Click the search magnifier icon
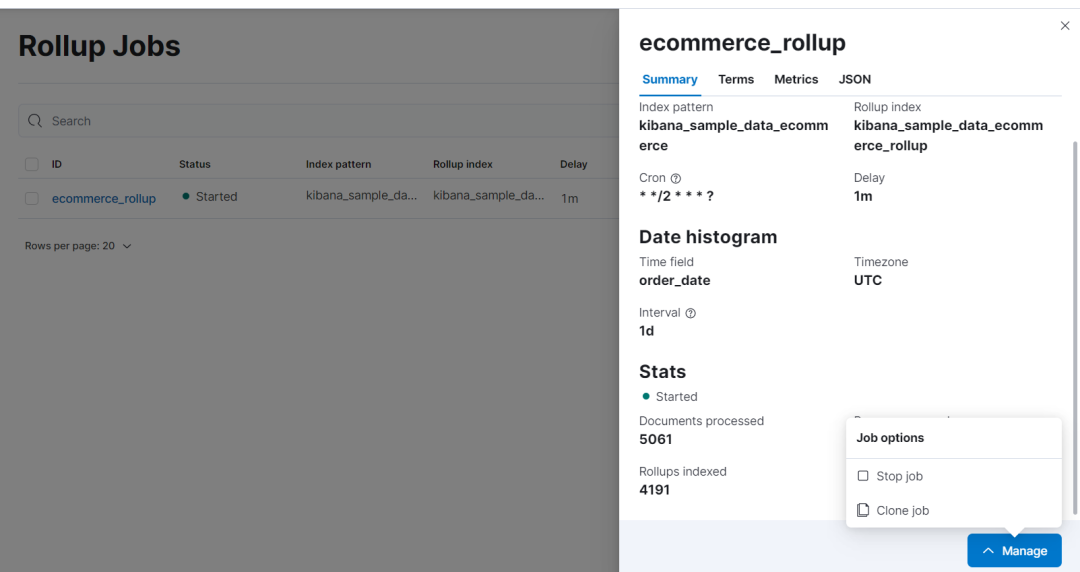The height and width of the screenshot is (572, 1080). point(34,121)
